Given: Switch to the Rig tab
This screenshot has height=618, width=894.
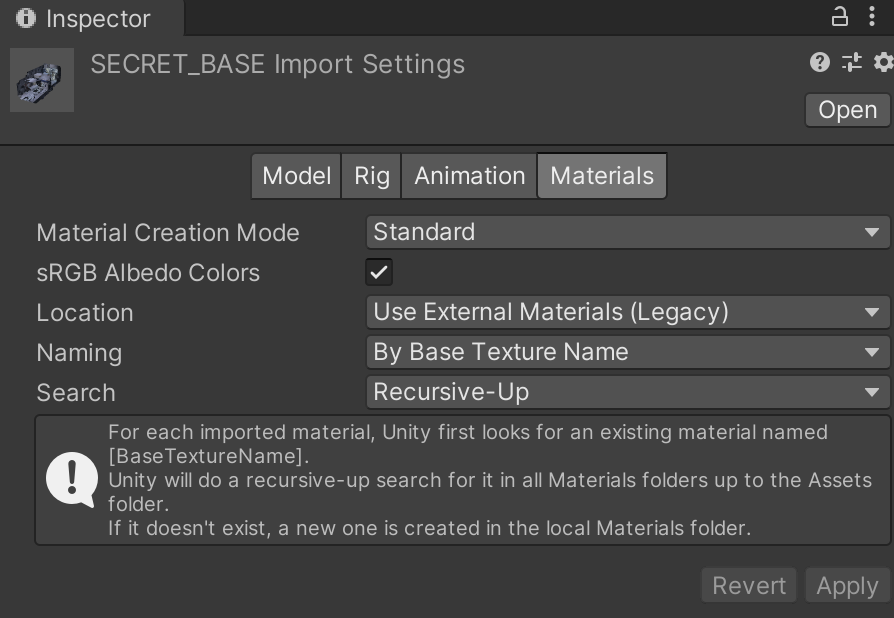Looking at the screenshot, I should tap(372, 176).
